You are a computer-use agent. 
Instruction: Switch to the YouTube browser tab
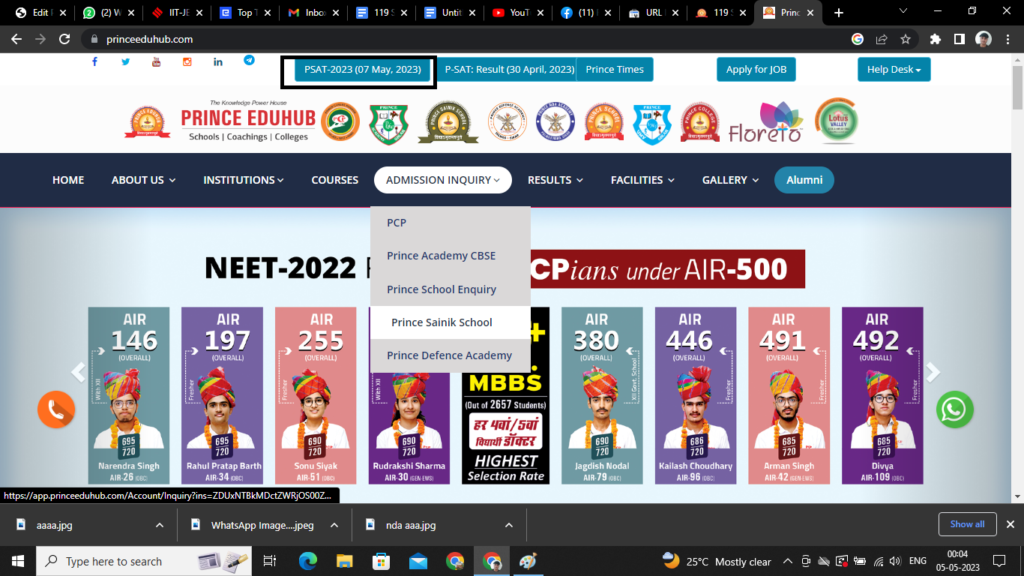pyautogui.click(x=510, y=13)
